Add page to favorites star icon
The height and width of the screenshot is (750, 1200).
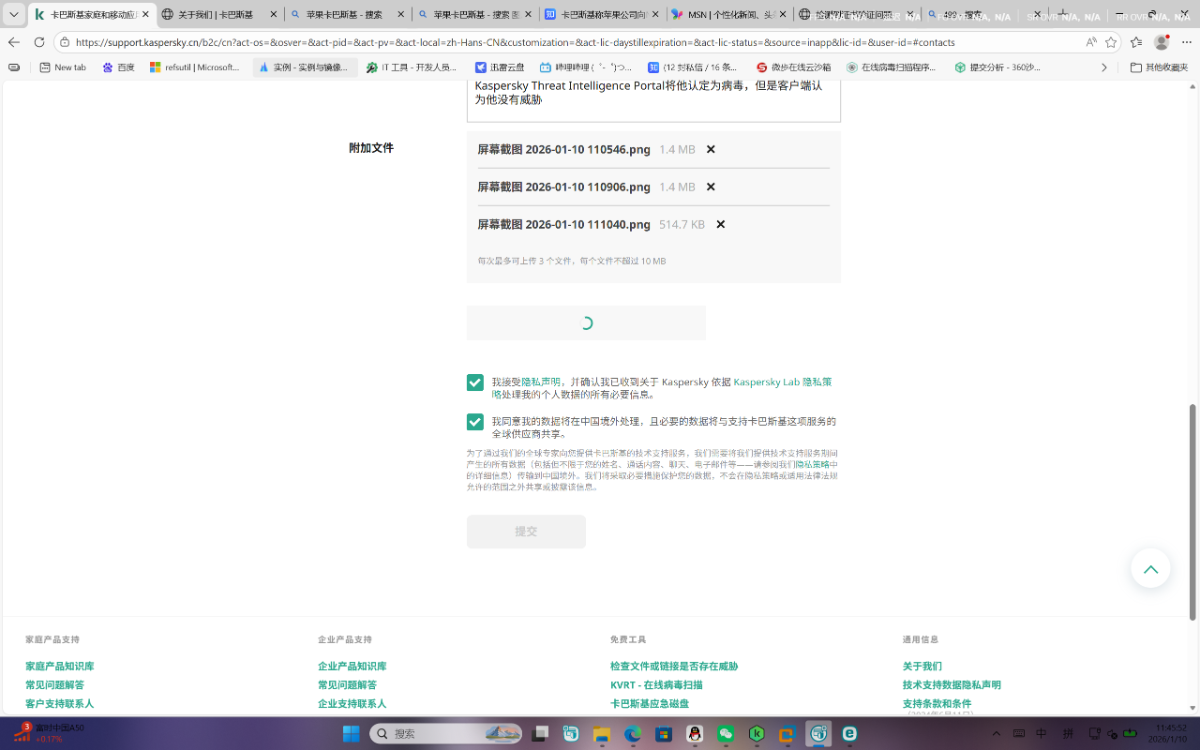point(1111,42)
